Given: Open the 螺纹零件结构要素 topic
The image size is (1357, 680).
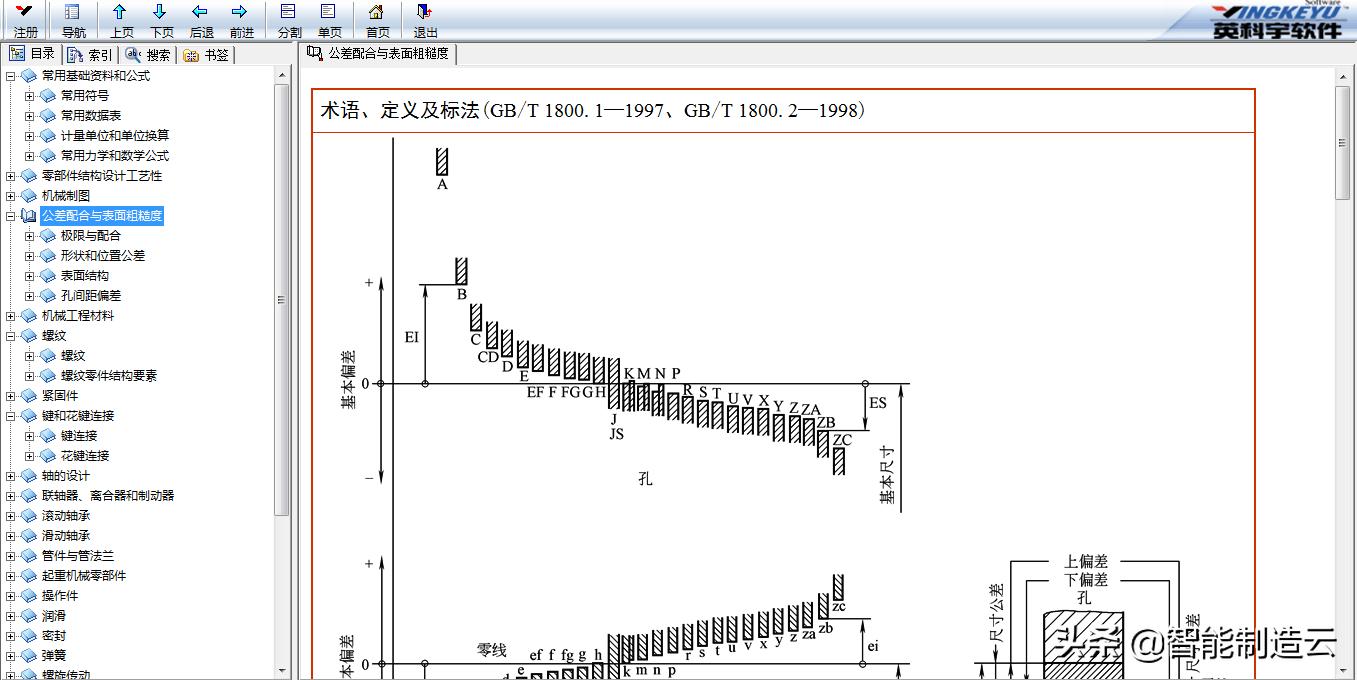Looking at the screenshot, I should coord(109,376).
